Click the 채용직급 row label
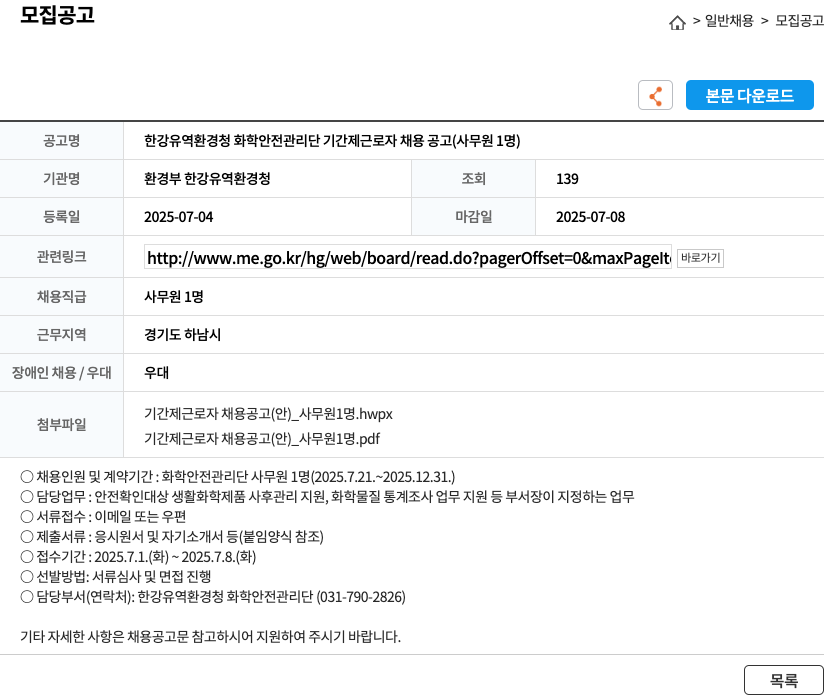 [x=61, y=296]
